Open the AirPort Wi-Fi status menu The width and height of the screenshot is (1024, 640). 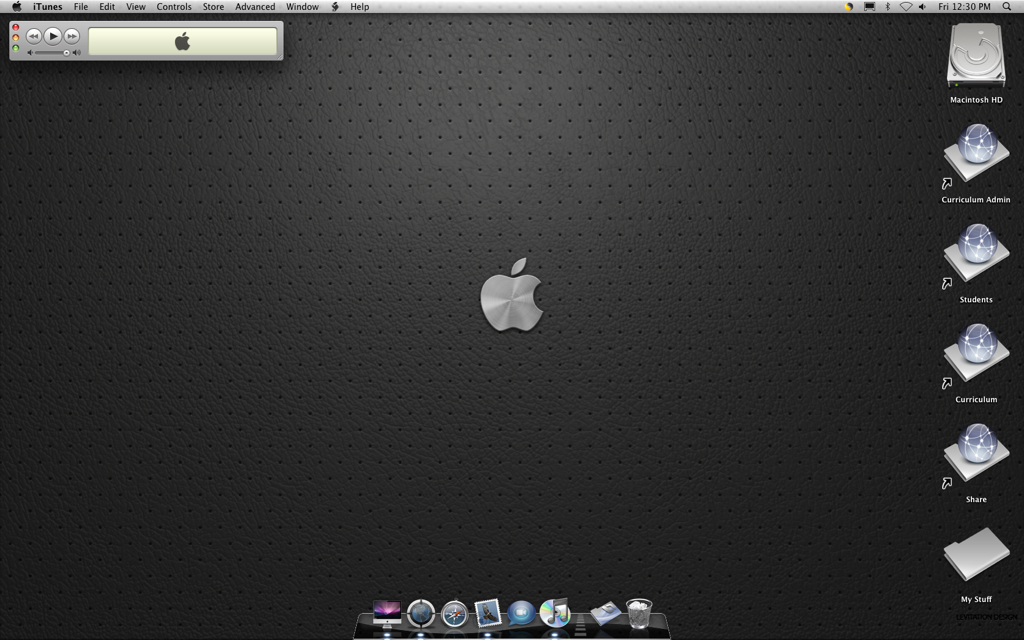pos(905,7)
